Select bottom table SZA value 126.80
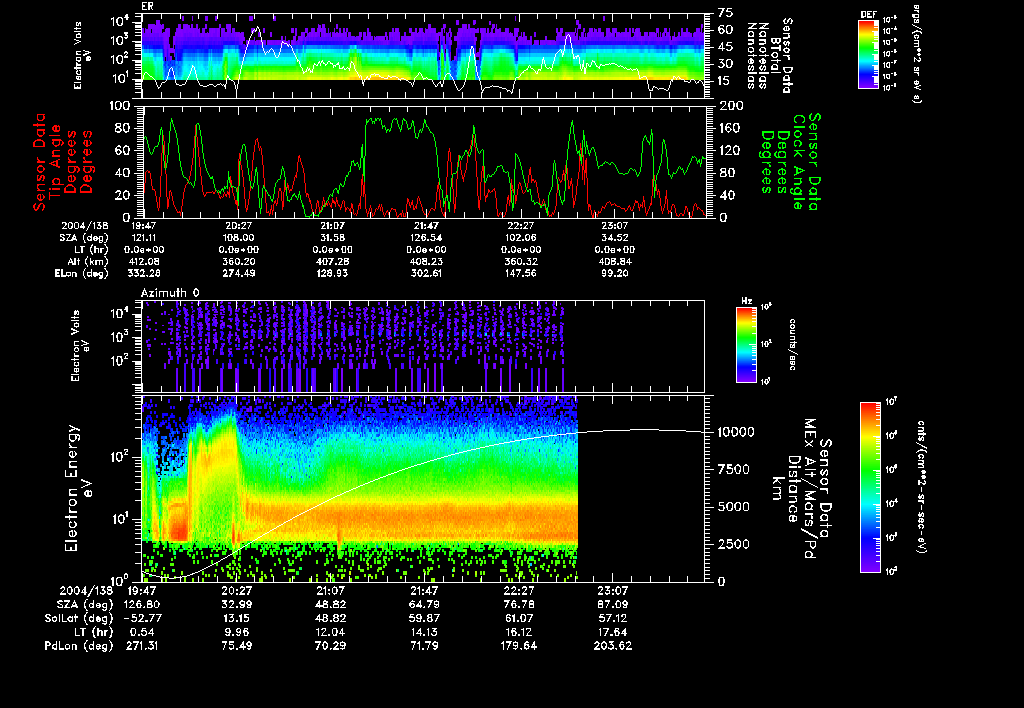The image size is (1024, 708). pyautogui.click(x=142, y=604)
